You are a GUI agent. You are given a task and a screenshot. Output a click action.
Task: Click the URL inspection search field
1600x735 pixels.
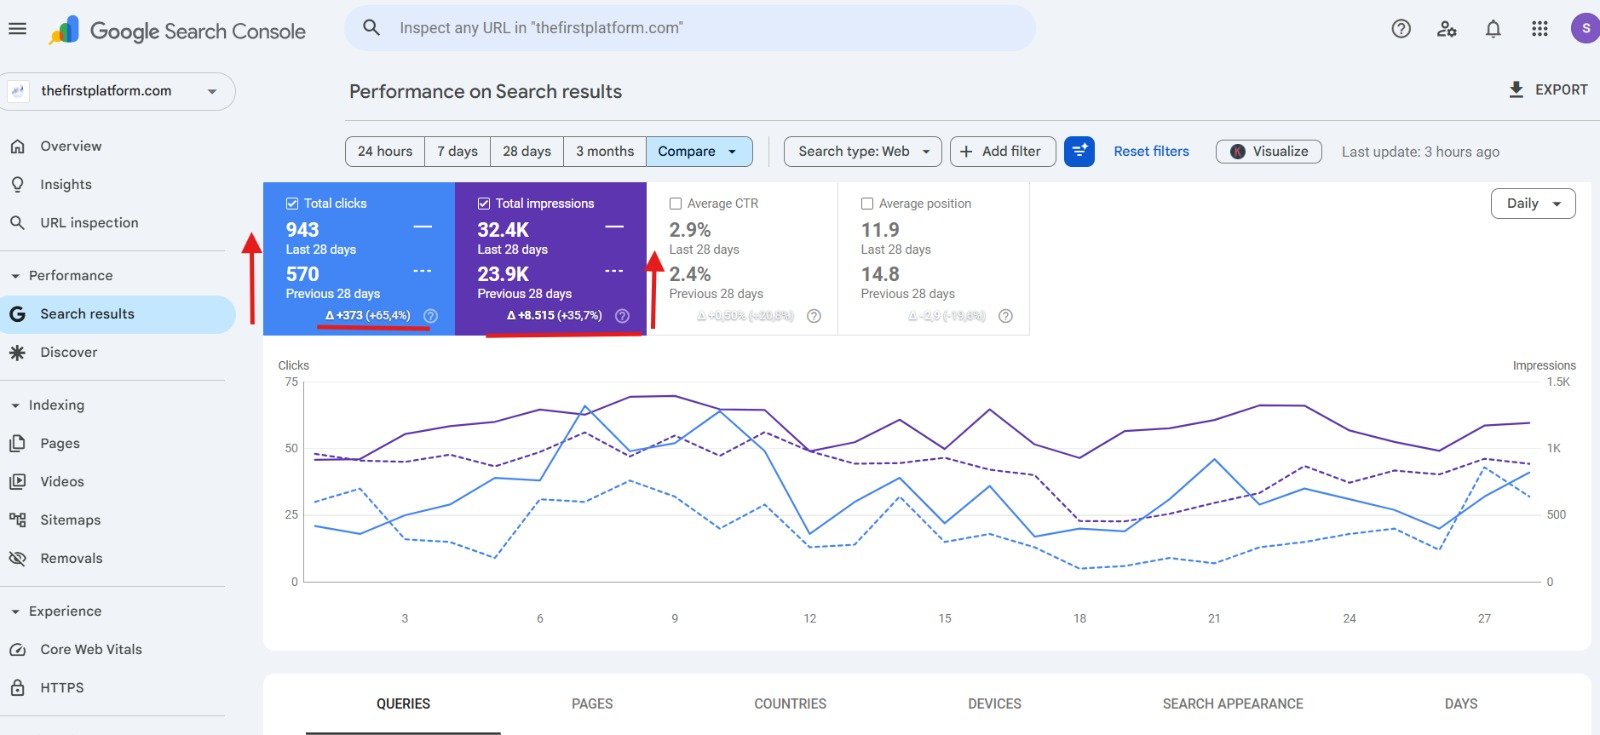click(690, 28)
